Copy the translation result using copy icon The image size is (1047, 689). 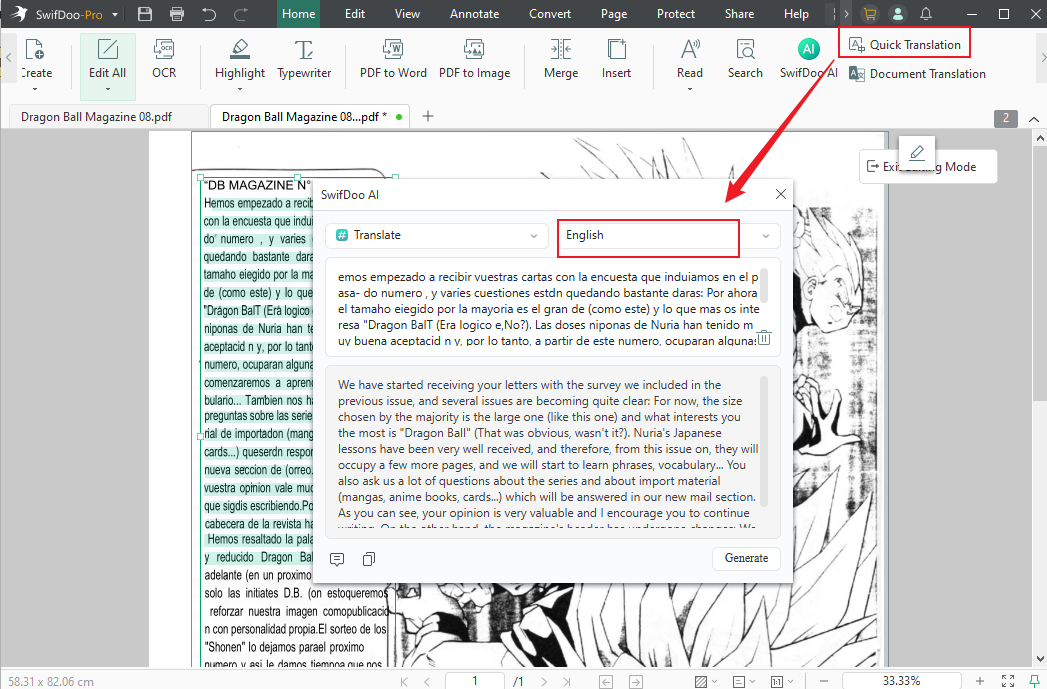coord(368,559)
